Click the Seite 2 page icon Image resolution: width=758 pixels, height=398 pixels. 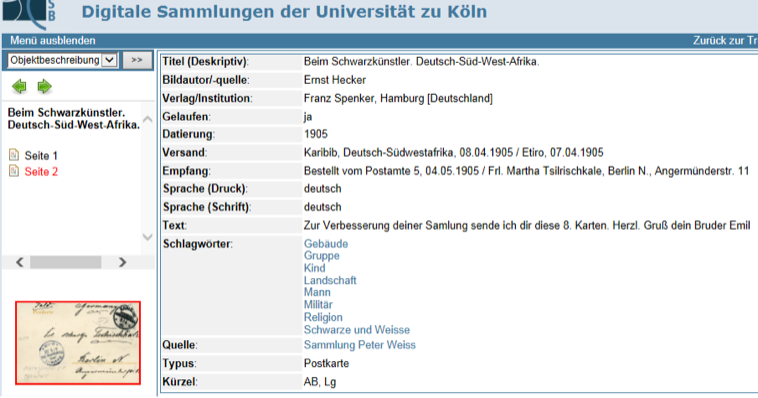click(14, 171)
